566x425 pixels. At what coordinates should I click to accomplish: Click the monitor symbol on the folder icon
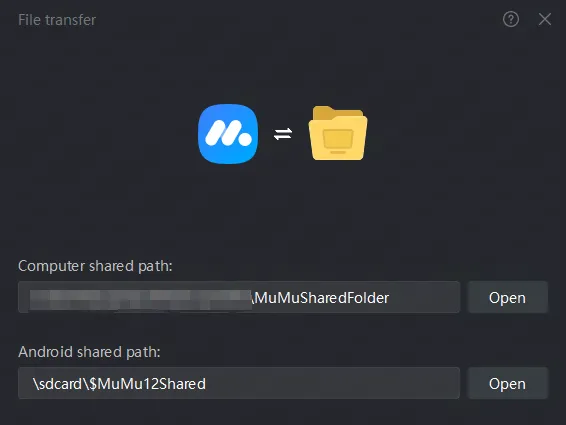pyautogui.click(x=338, y=140)
